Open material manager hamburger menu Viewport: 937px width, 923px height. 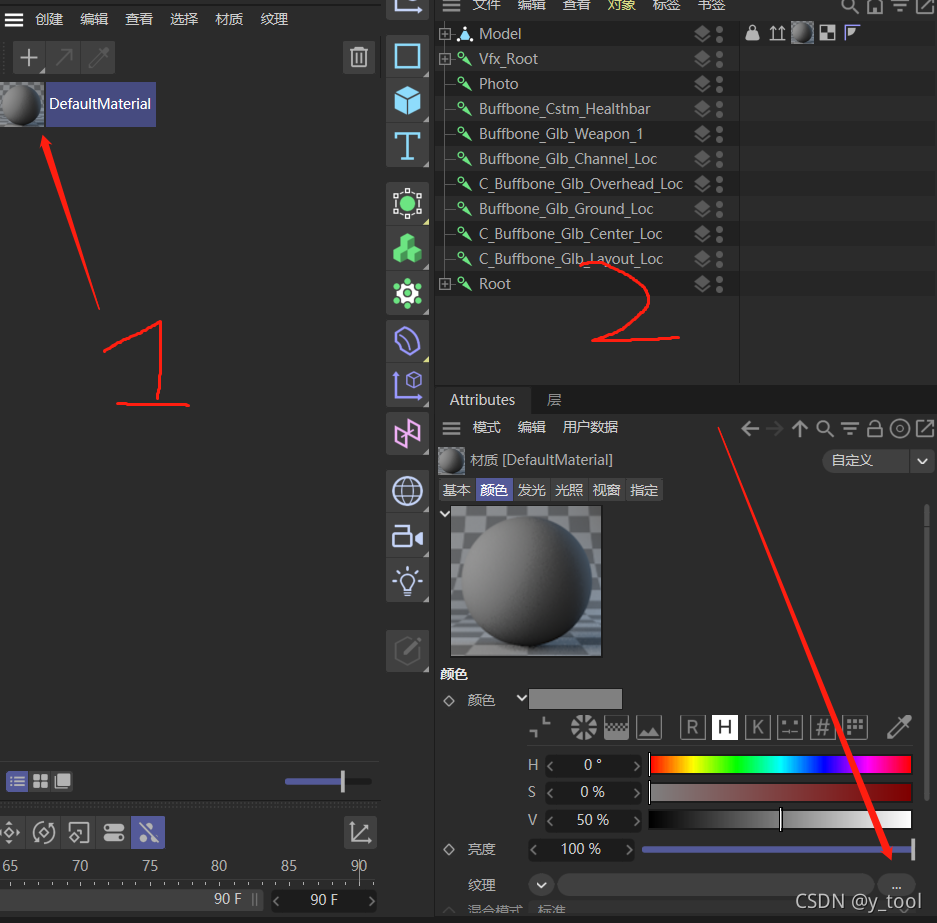coord(14,20)
